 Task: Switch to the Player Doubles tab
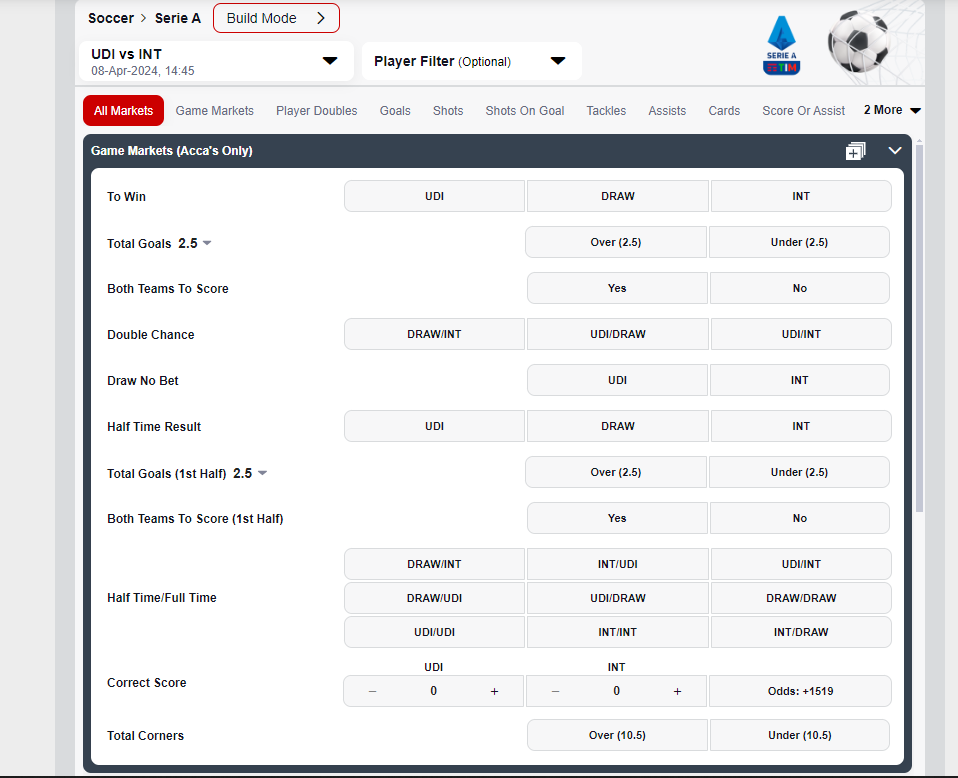coord(316,111)
